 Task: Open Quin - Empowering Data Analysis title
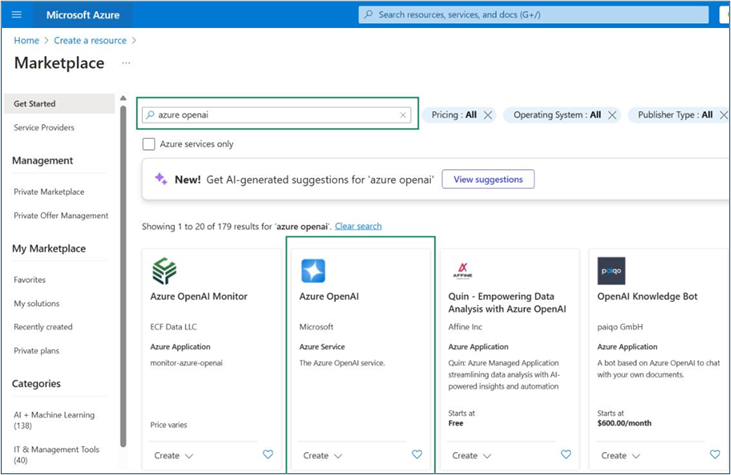pyautogui.click(x=507, y=303)
